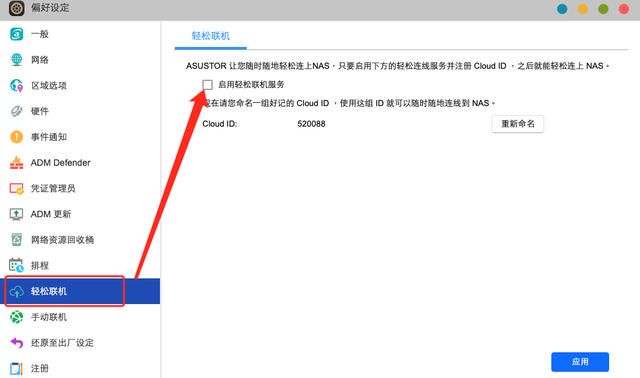Click the Cloud ID value 520088
Screen dimensions: 640x378
pos(311,124)
